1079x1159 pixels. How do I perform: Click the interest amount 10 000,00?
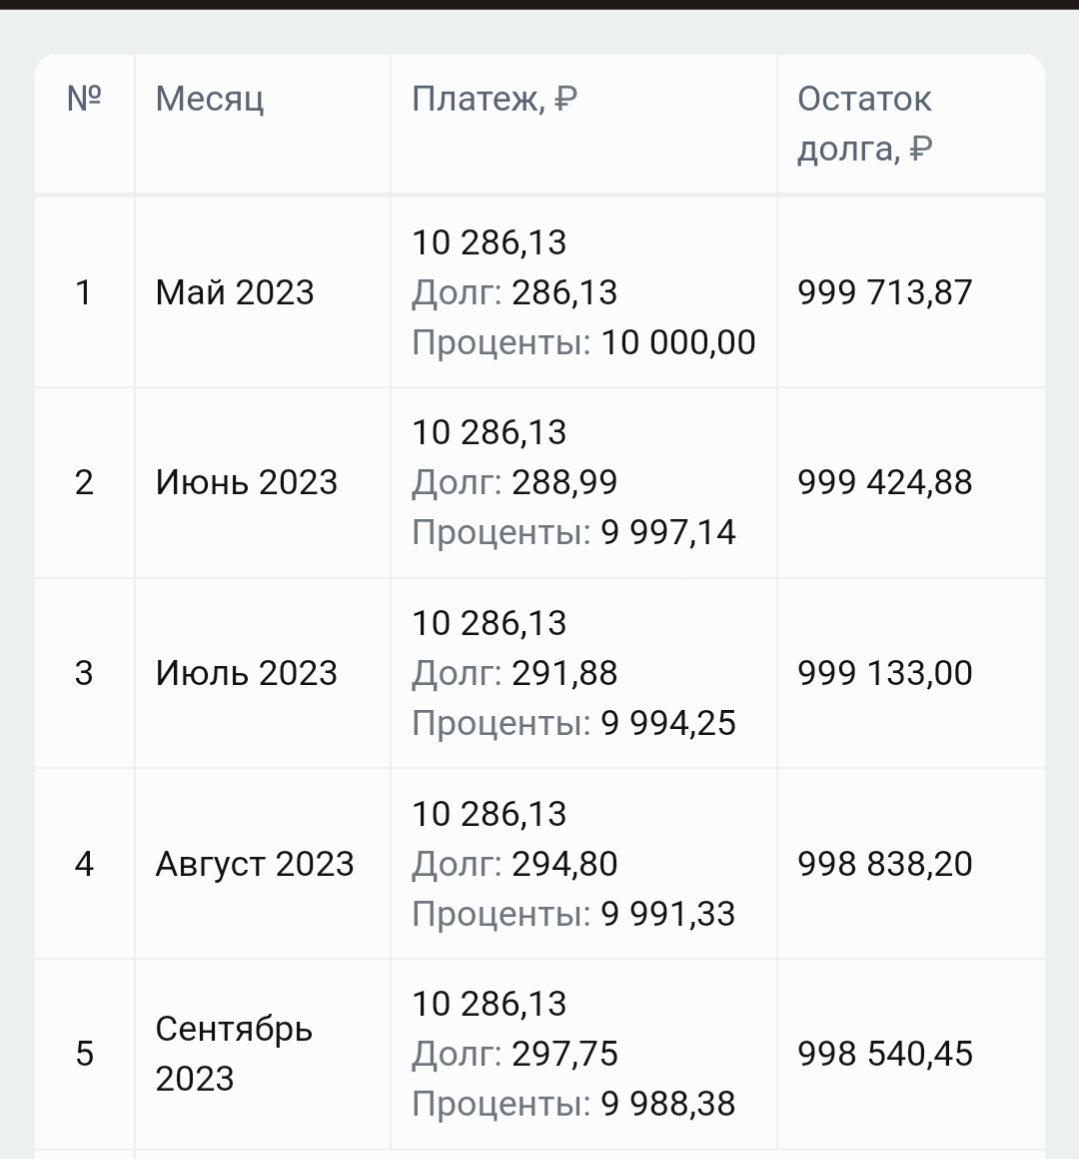678,342
